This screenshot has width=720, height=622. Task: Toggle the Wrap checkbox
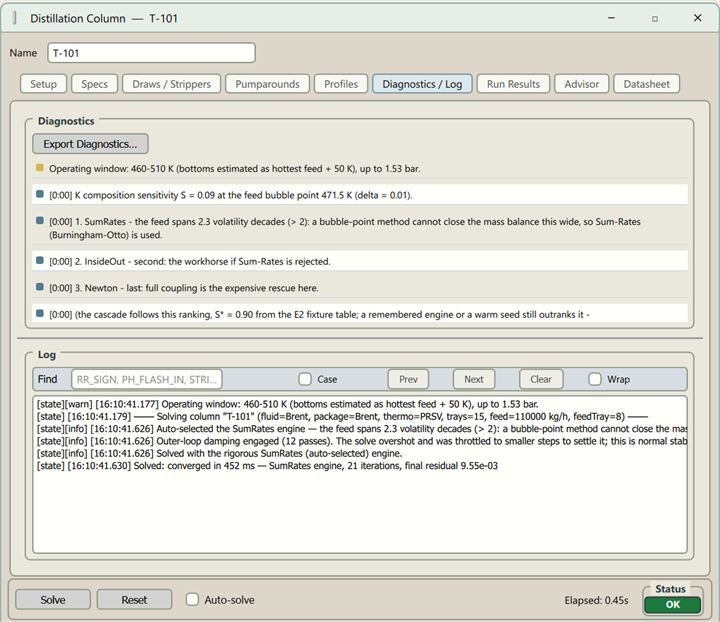coord(595,379)
